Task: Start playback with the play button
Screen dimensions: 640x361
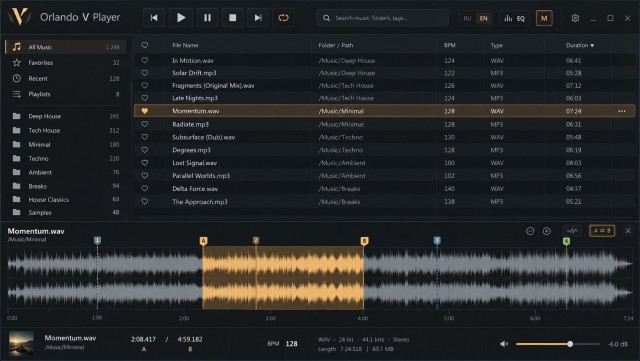Action: click(x=181, y=18)
